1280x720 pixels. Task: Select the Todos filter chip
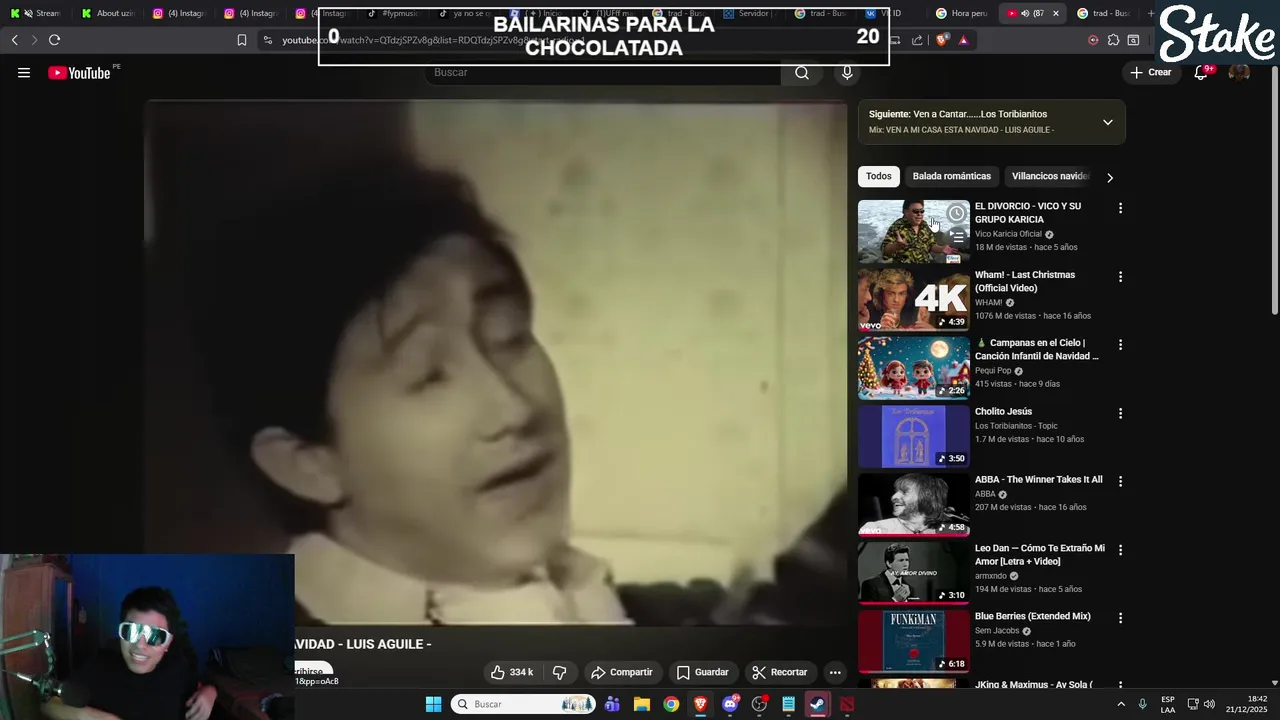click(x=878, y=176)
